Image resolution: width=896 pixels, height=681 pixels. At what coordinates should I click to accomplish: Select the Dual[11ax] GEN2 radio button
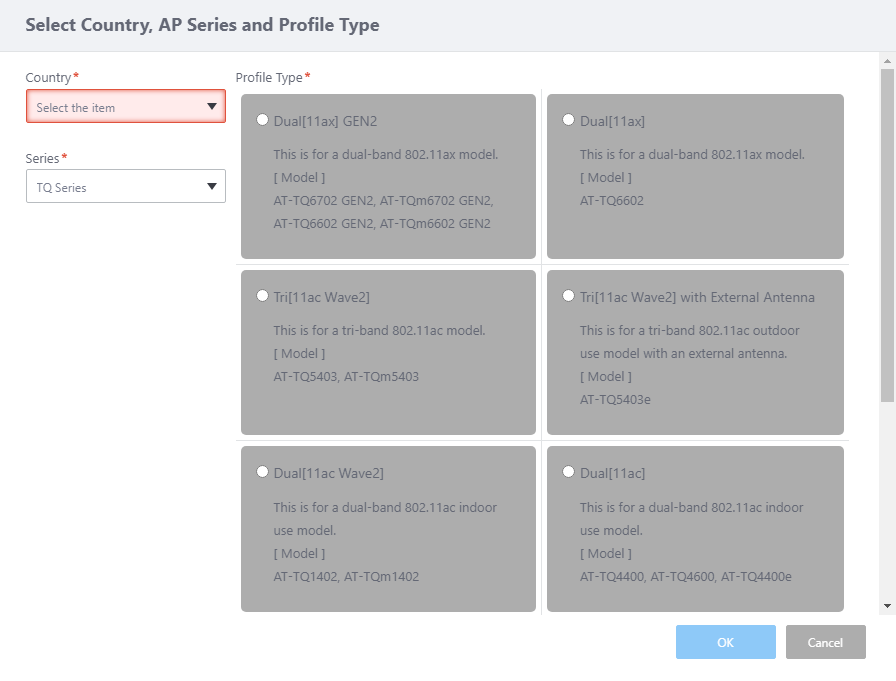coord(263,121)
